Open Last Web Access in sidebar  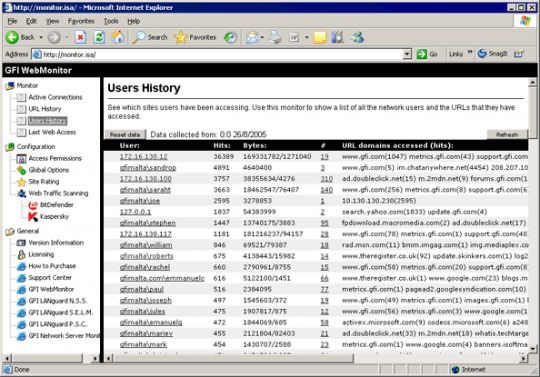[x=52, y=132]
